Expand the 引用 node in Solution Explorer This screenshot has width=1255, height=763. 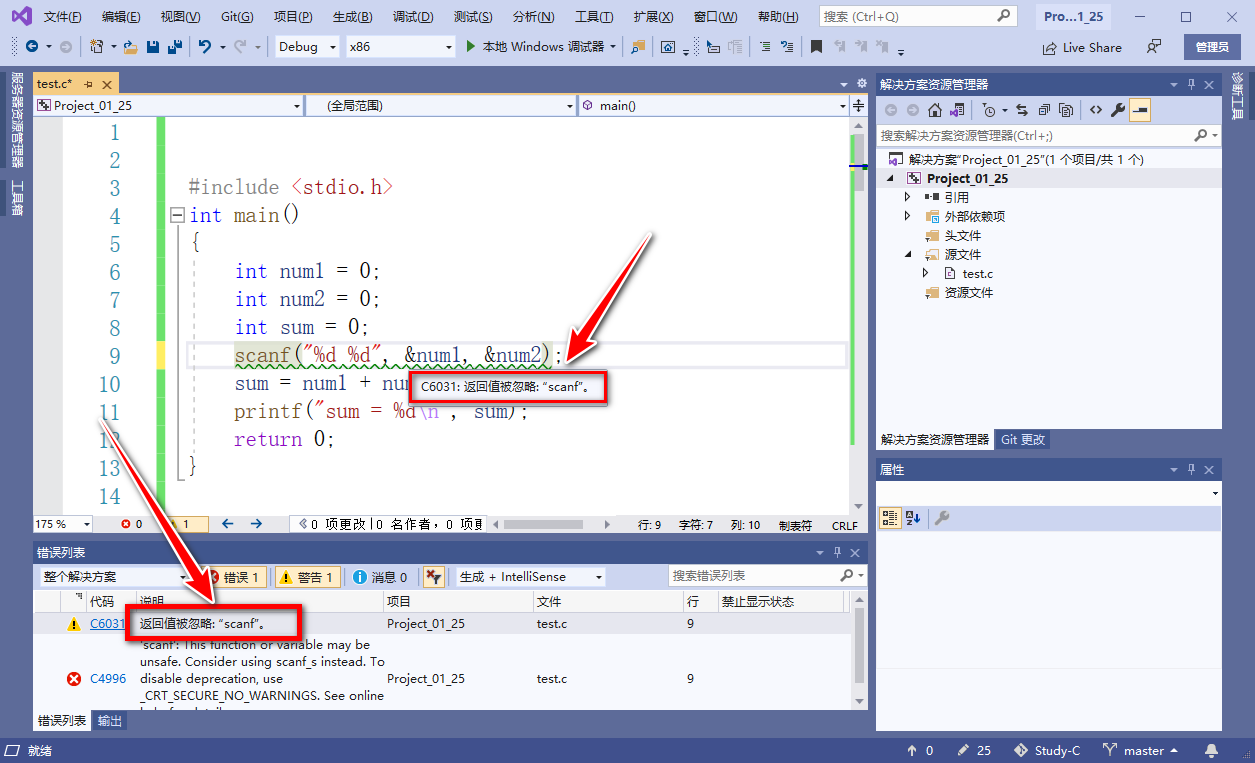[x=908, y=197]
